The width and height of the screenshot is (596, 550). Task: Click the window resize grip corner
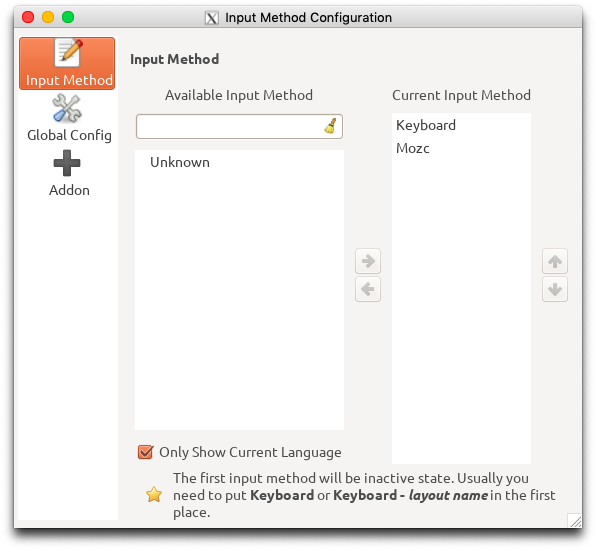(x=575, y=520)
